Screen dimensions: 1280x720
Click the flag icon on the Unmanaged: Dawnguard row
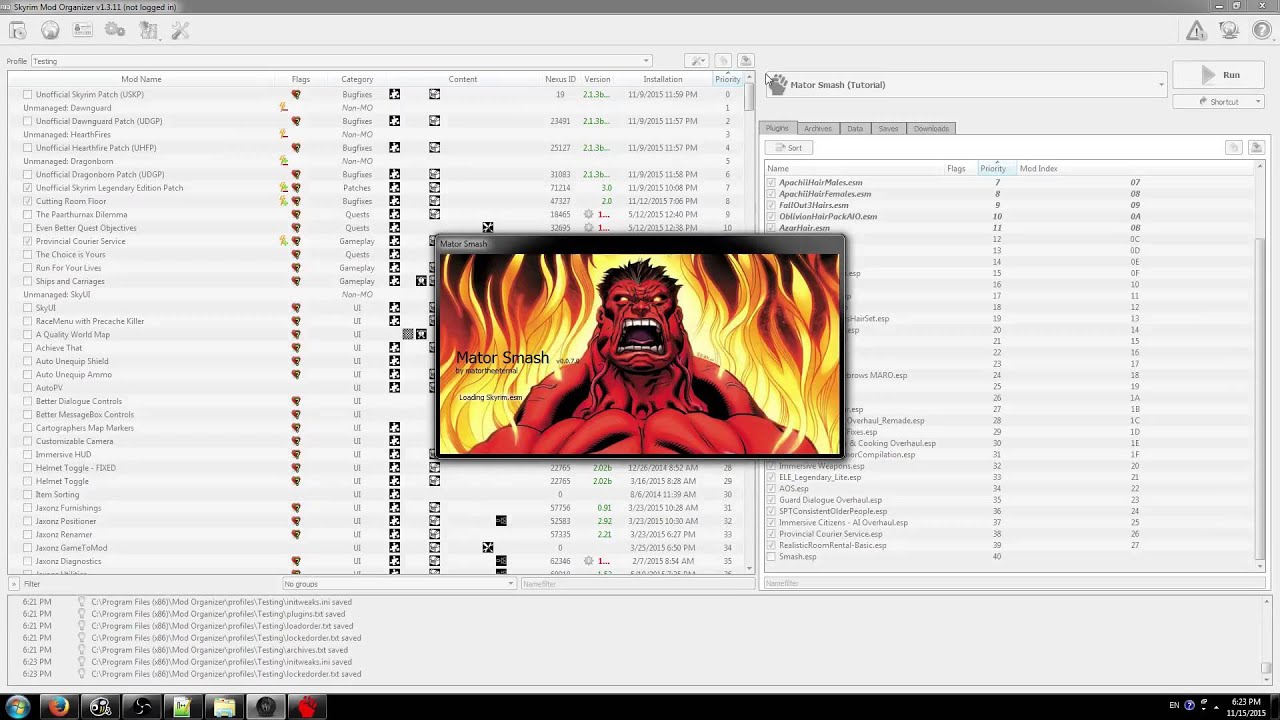click(x=284, y=107)
